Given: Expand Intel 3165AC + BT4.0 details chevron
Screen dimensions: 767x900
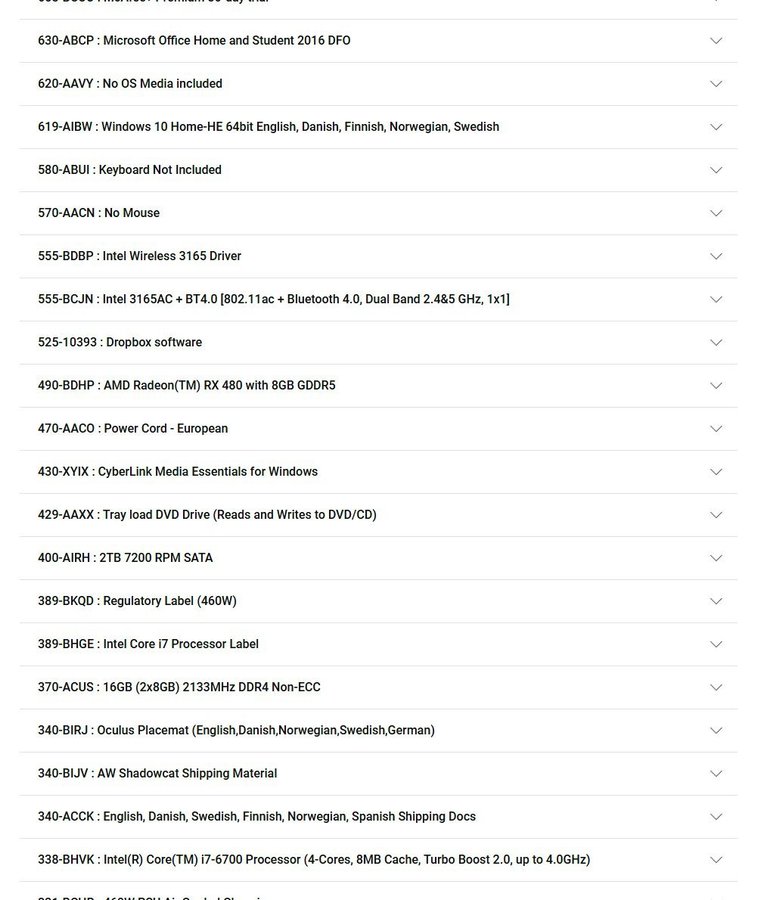Looking at the screenshot, I should [x=716, y=299].
